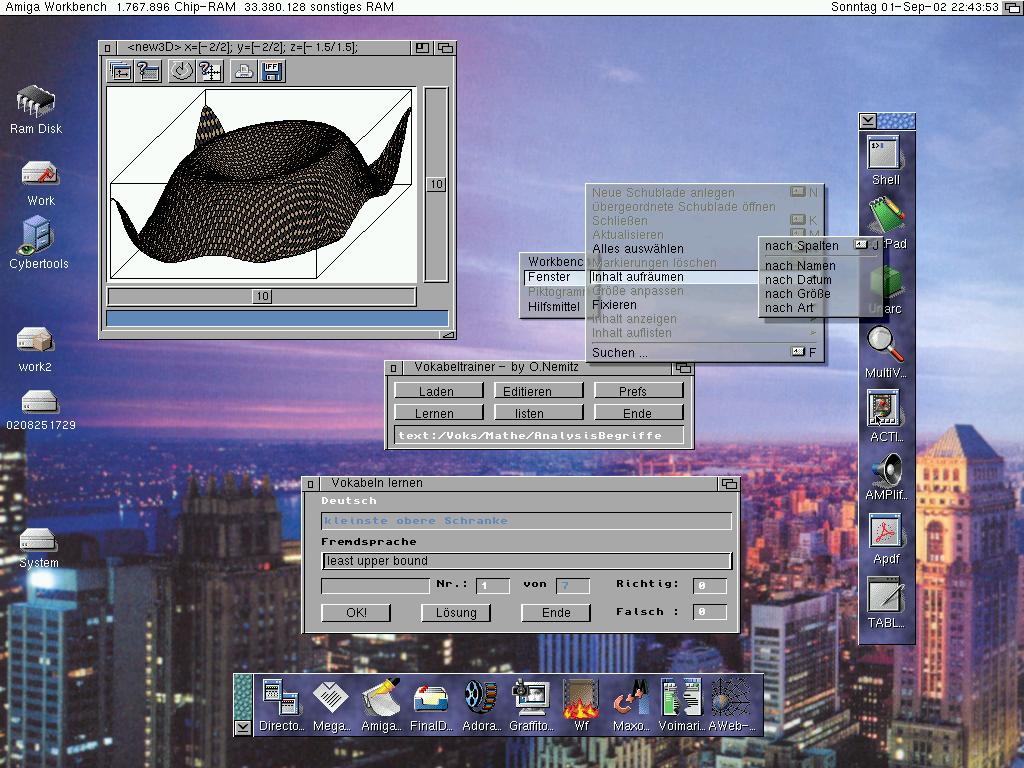
Task: Open the Shell icon in right dock
Action: [x=885, y=154]
